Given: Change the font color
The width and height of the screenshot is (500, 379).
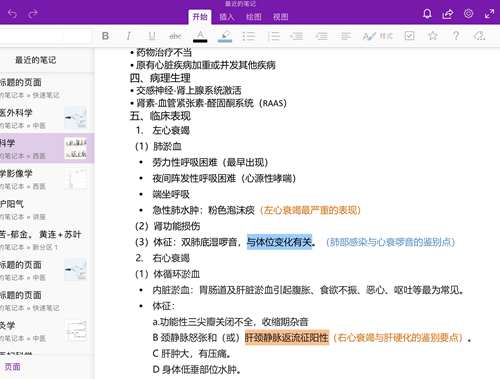Looking at the screenshot, I should coord(200,36).
